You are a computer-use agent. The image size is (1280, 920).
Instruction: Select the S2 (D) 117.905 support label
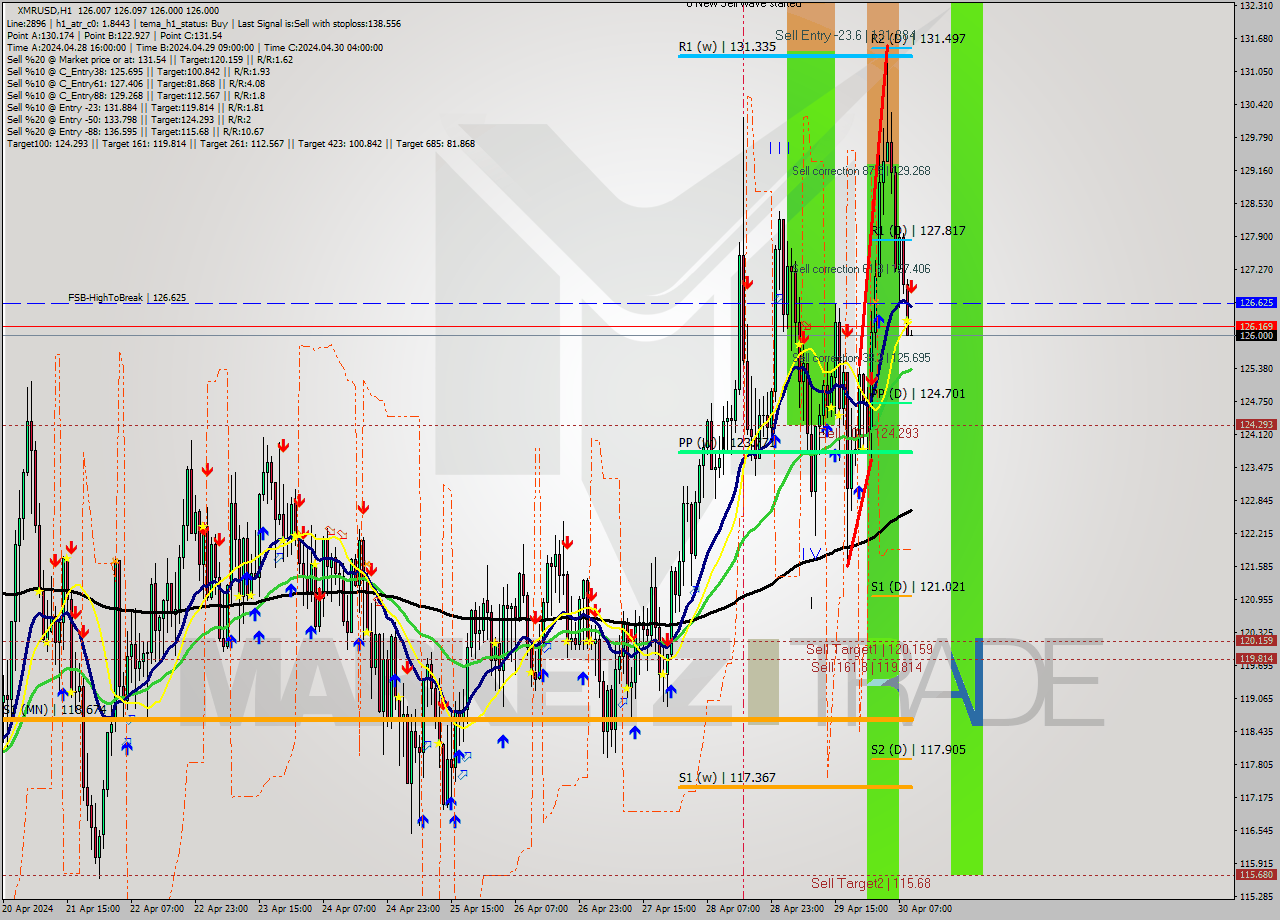click(x=918, y=749)
